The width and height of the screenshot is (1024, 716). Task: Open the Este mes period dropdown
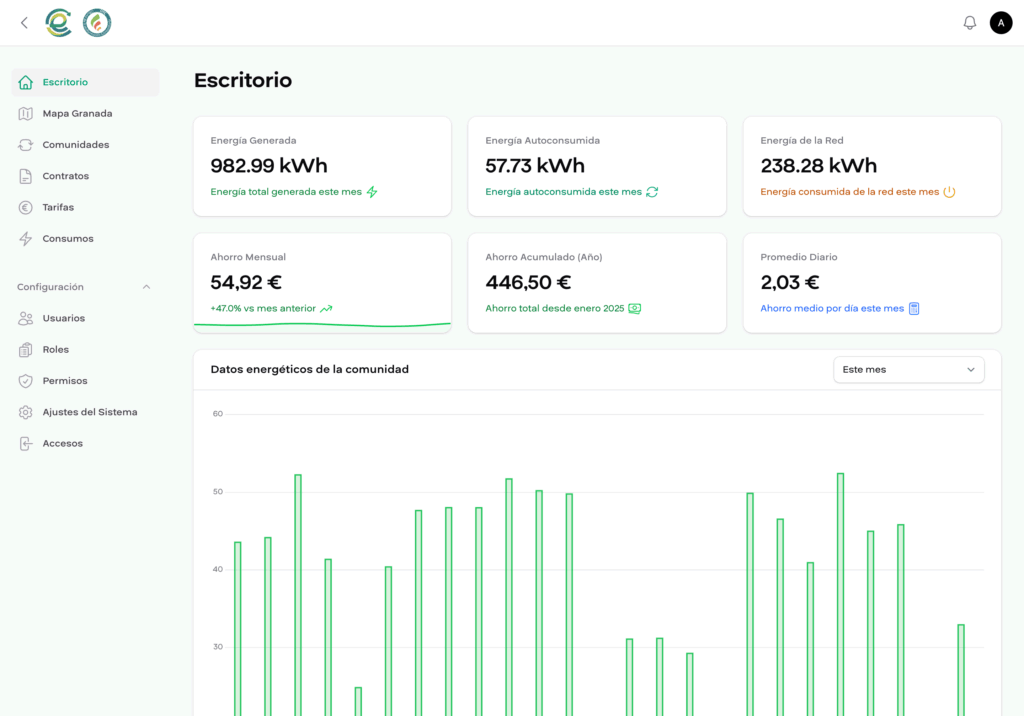coord(907,369)
